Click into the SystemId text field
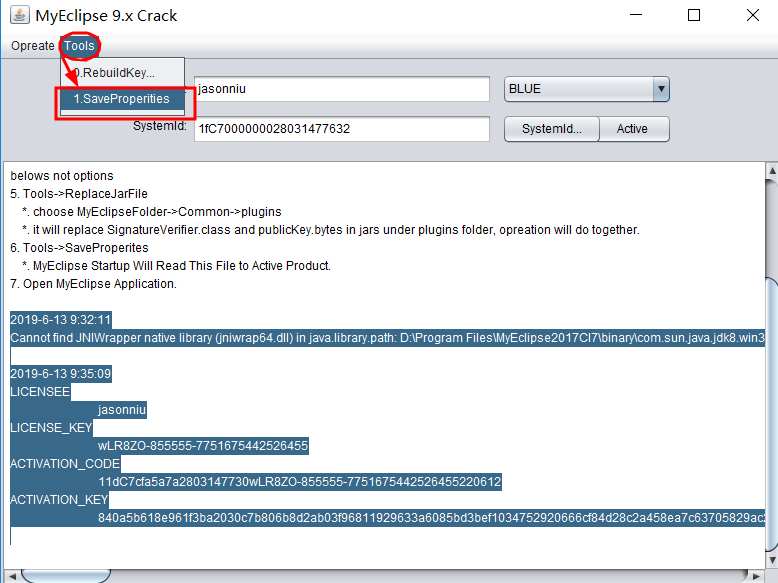 (x=341, y=129)
